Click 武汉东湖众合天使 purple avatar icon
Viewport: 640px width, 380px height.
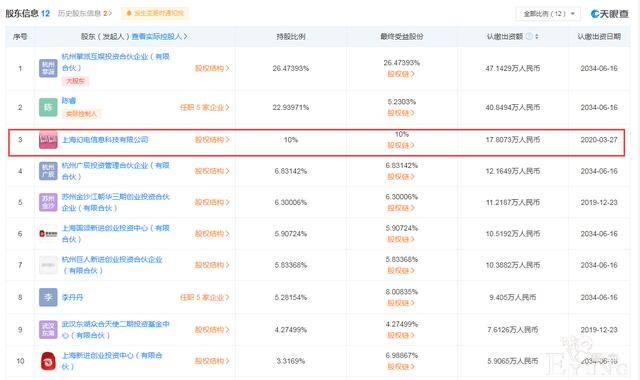pos(48,329)
